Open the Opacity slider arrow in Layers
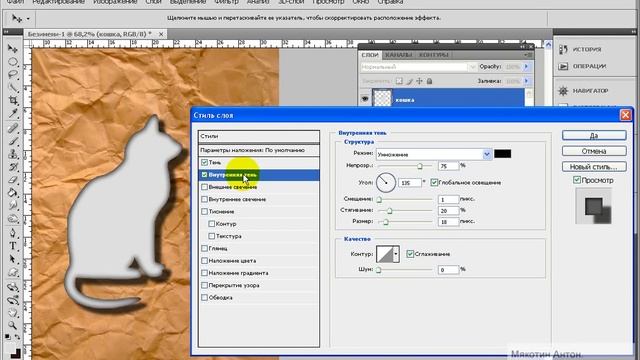This screenshot has width=640, height=360. [526, 67]
